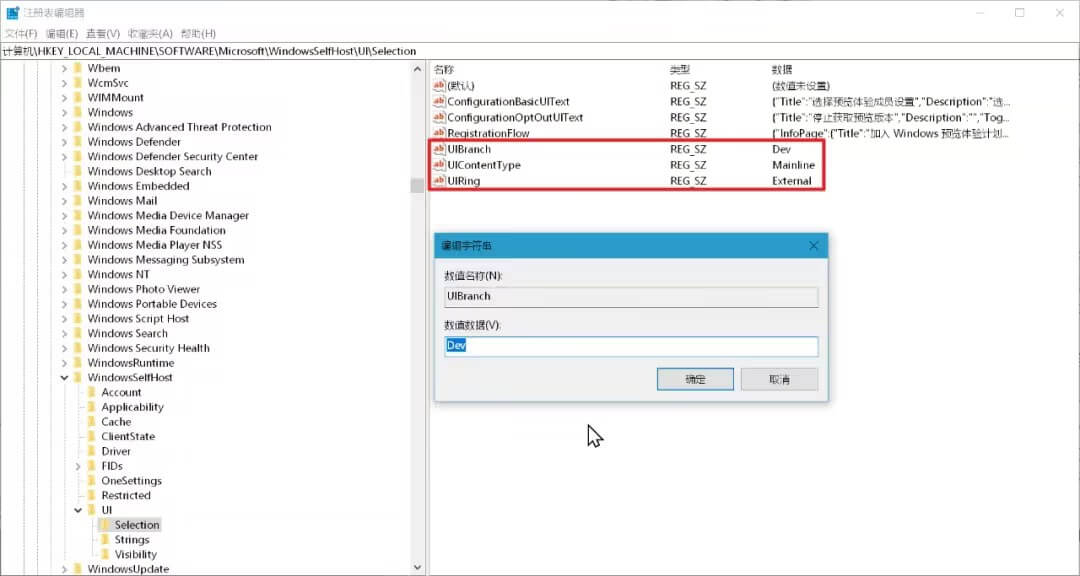Screen dimensions: 1080x576
Task: Click the Registry Editor title bar icon
Action: click(11, 12)
